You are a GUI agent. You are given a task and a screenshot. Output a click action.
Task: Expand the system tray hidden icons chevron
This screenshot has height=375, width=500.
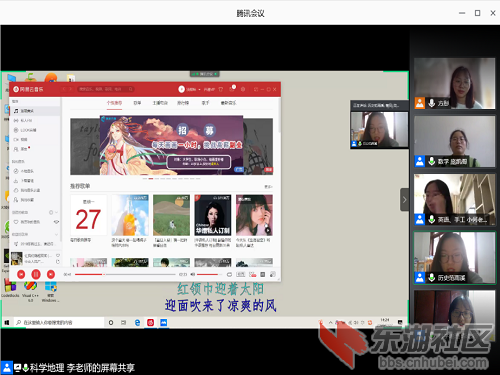(x=330, y=322)
